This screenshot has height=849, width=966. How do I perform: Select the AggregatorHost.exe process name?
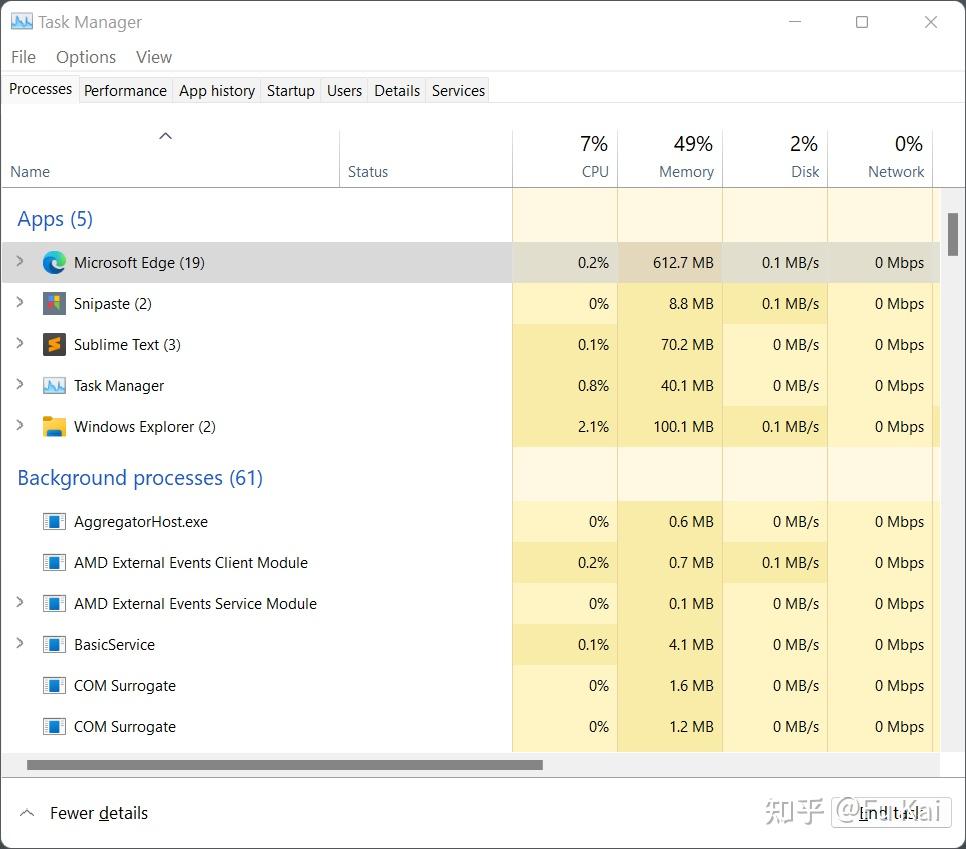pos(141,522)
